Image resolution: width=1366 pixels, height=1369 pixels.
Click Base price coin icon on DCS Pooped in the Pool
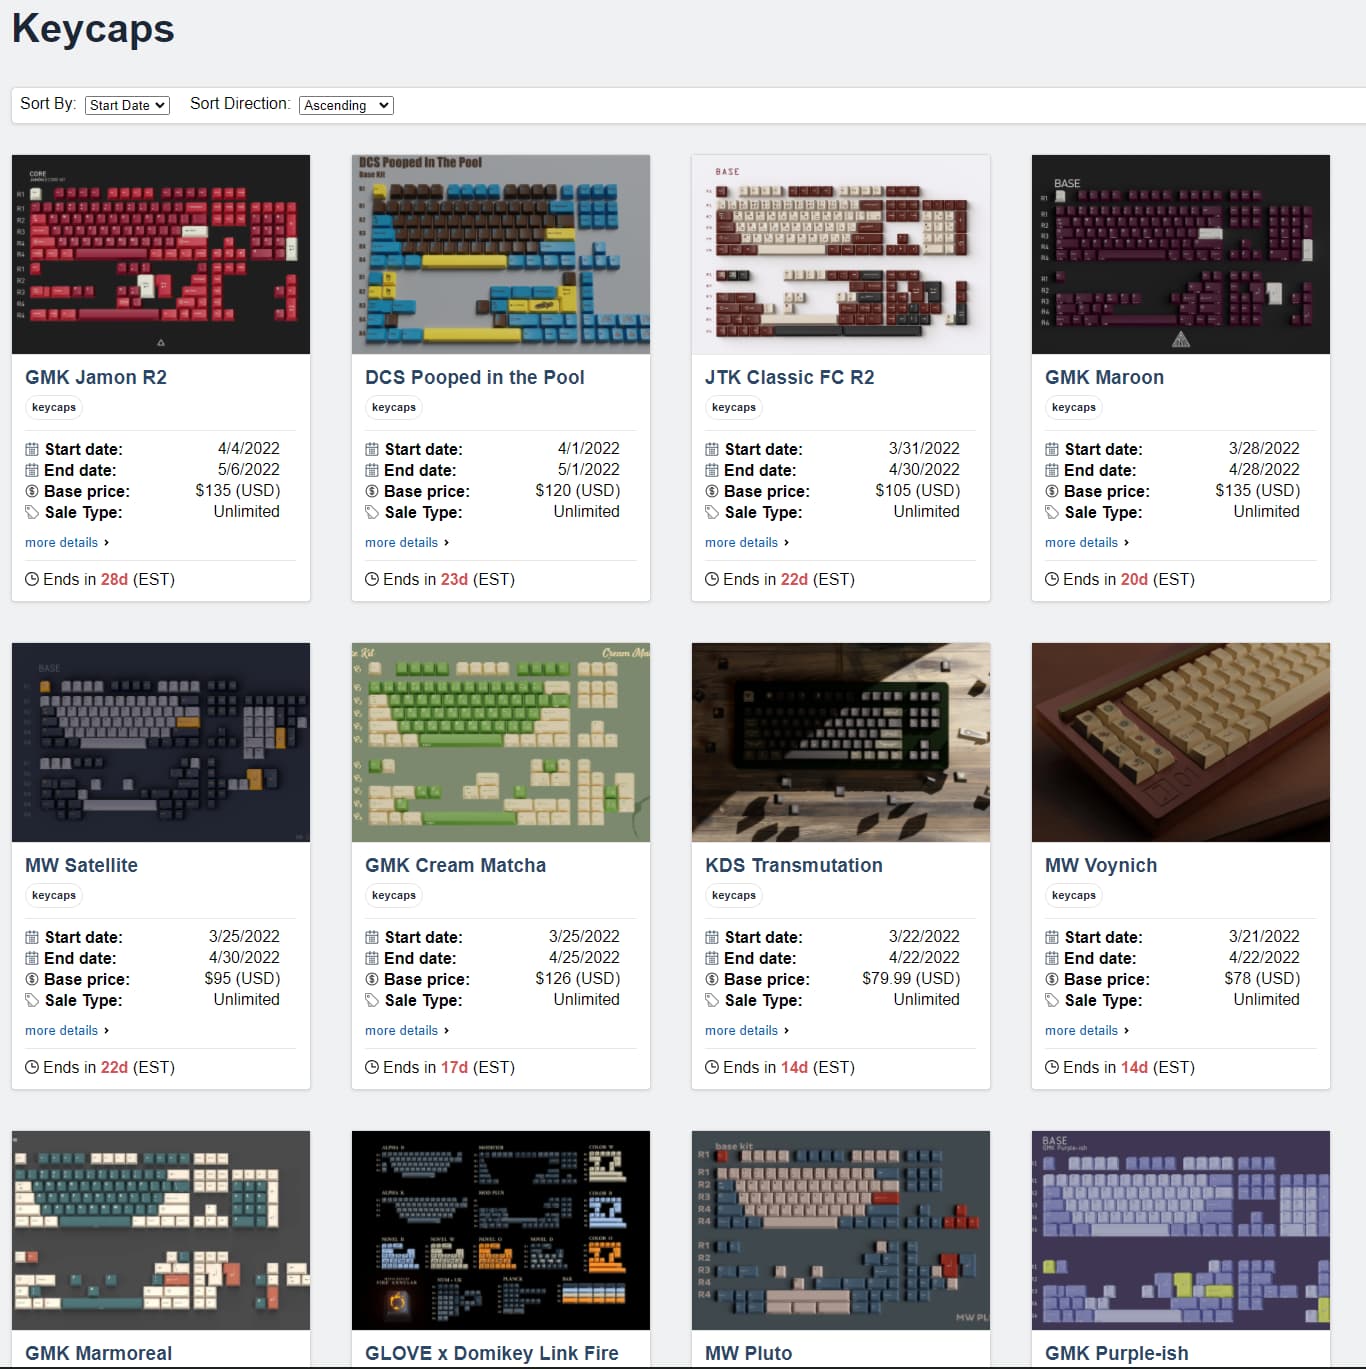tap(372, 491)
